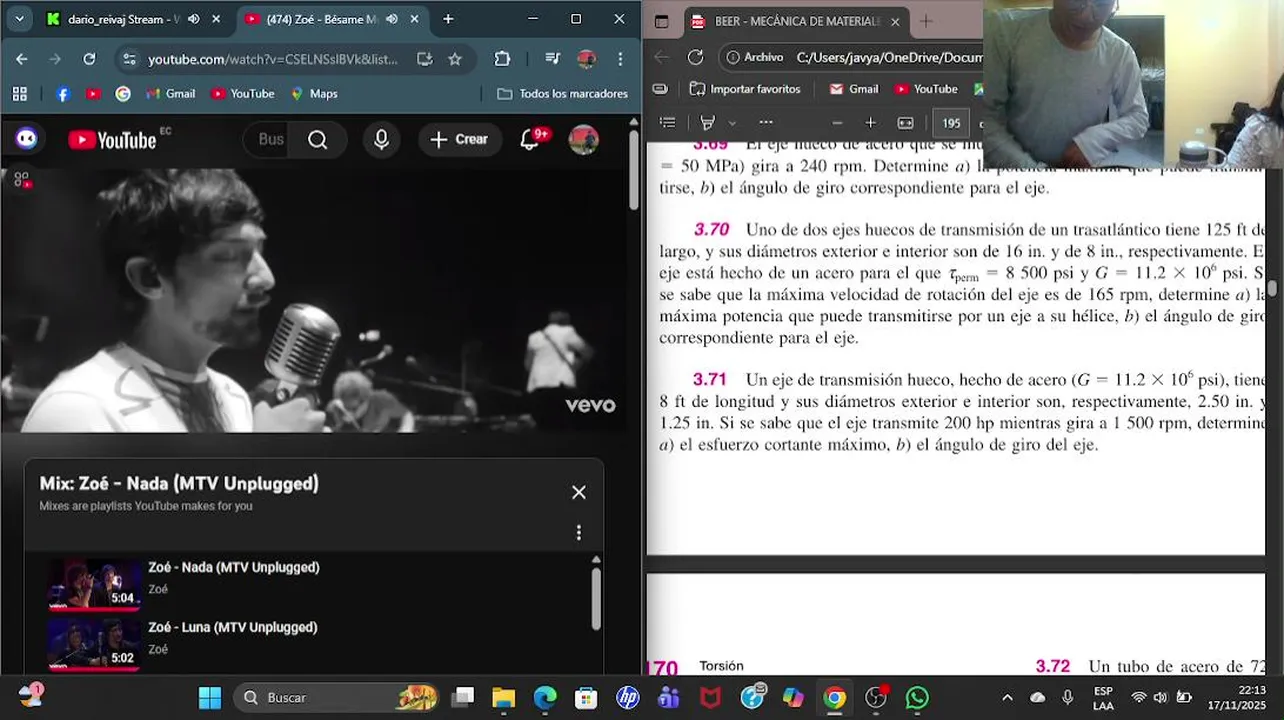
Task: Start YouTube voice search with microphone
Action: click(381, 140)
